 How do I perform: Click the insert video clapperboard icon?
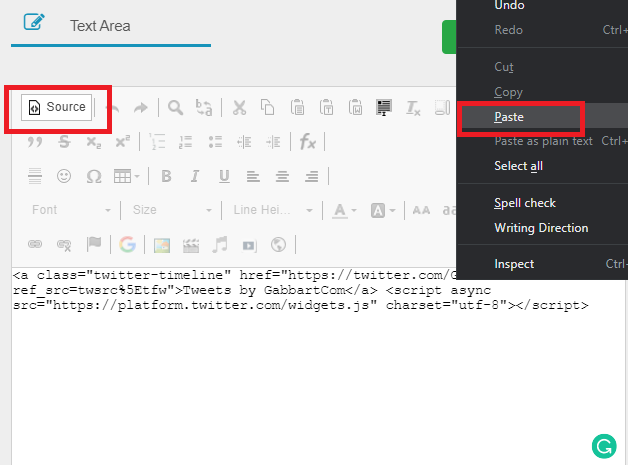click(x=191, y=245)
